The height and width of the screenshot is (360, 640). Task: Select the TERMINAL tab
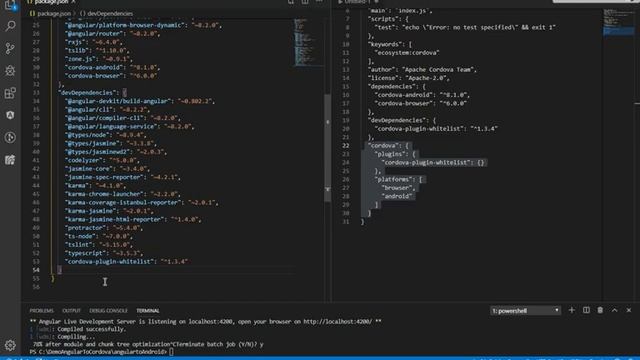(x=148, y=311)
